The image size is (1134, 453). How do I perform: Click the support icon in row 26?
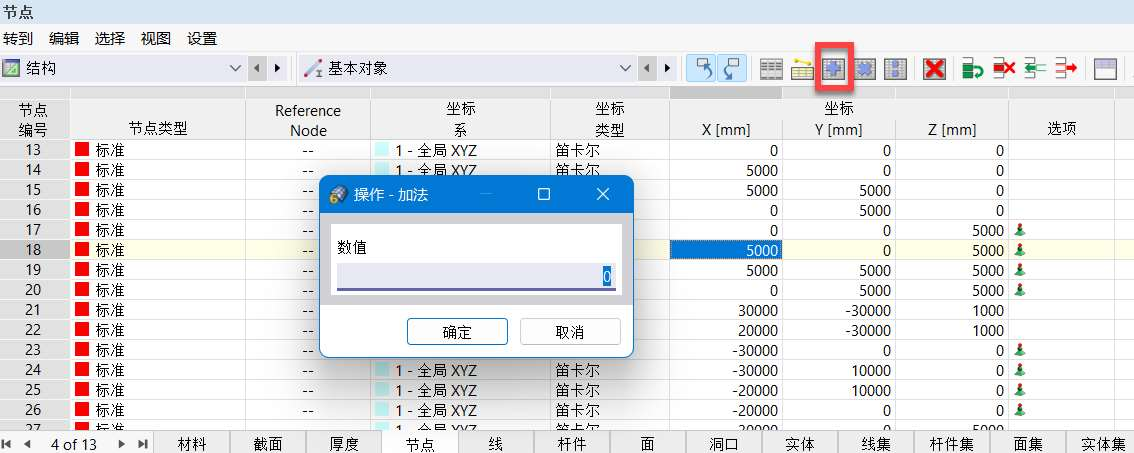pyautogui.click(x=1020, y=410)
